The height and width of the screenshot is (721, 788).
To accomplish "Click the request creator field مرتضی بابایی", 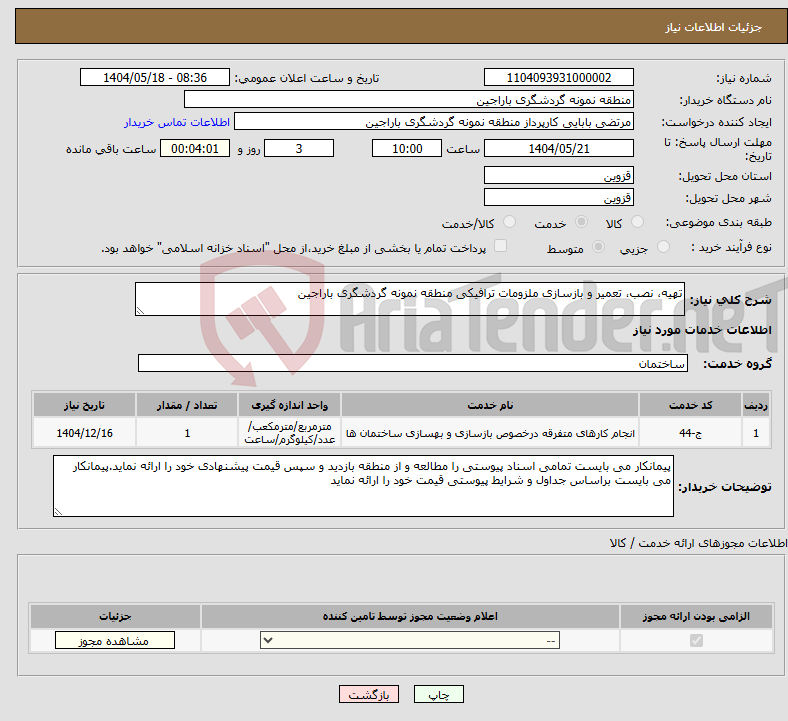I will pos(434,122).
